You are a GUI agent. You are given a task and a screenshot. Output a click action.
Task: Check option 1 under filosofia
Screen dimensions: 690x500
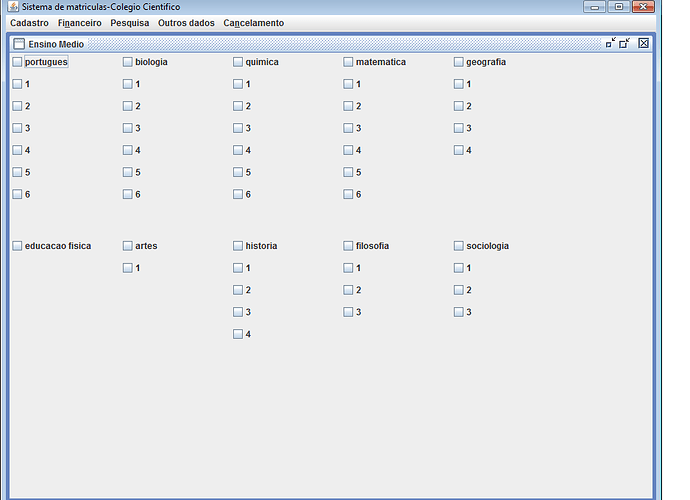352,268
